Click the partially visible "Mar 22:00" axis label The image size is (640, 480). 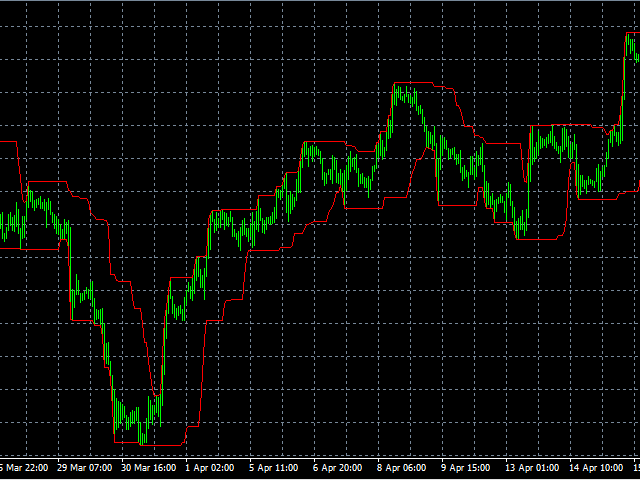point(24,467)
